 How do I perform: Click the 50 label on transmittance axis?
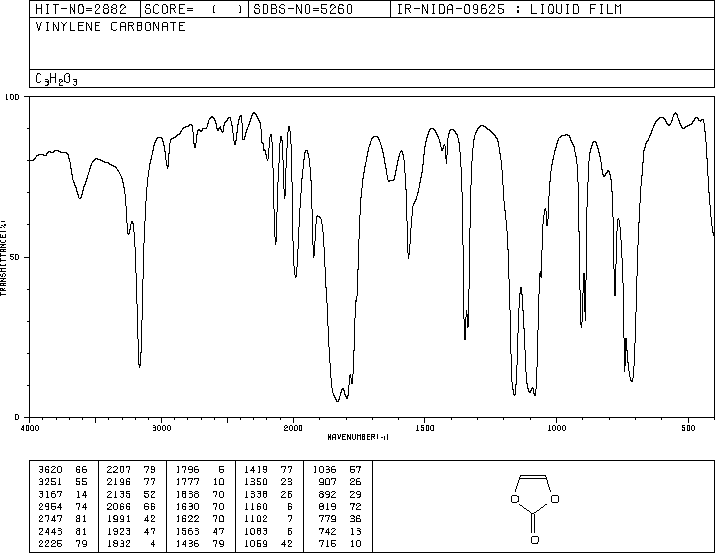[15, 257]
